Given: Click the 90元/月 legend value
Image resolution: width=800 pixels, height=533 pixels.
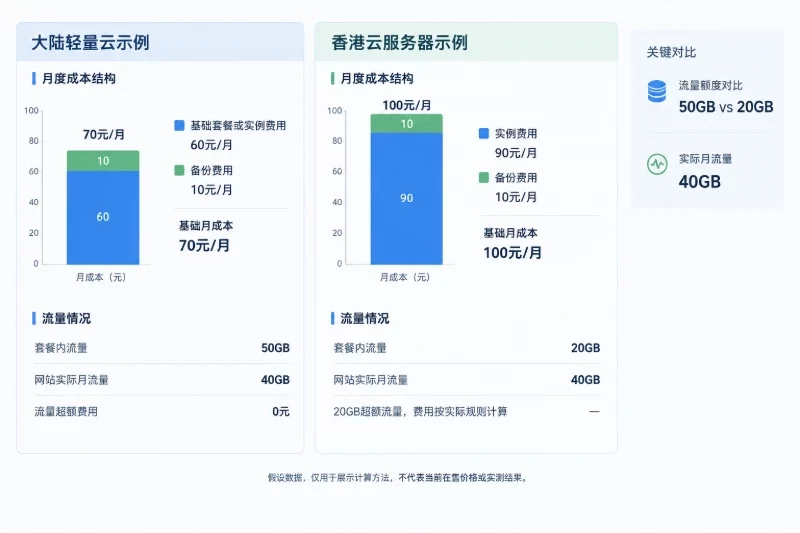Looking at the screenshot, I should 516,153.
